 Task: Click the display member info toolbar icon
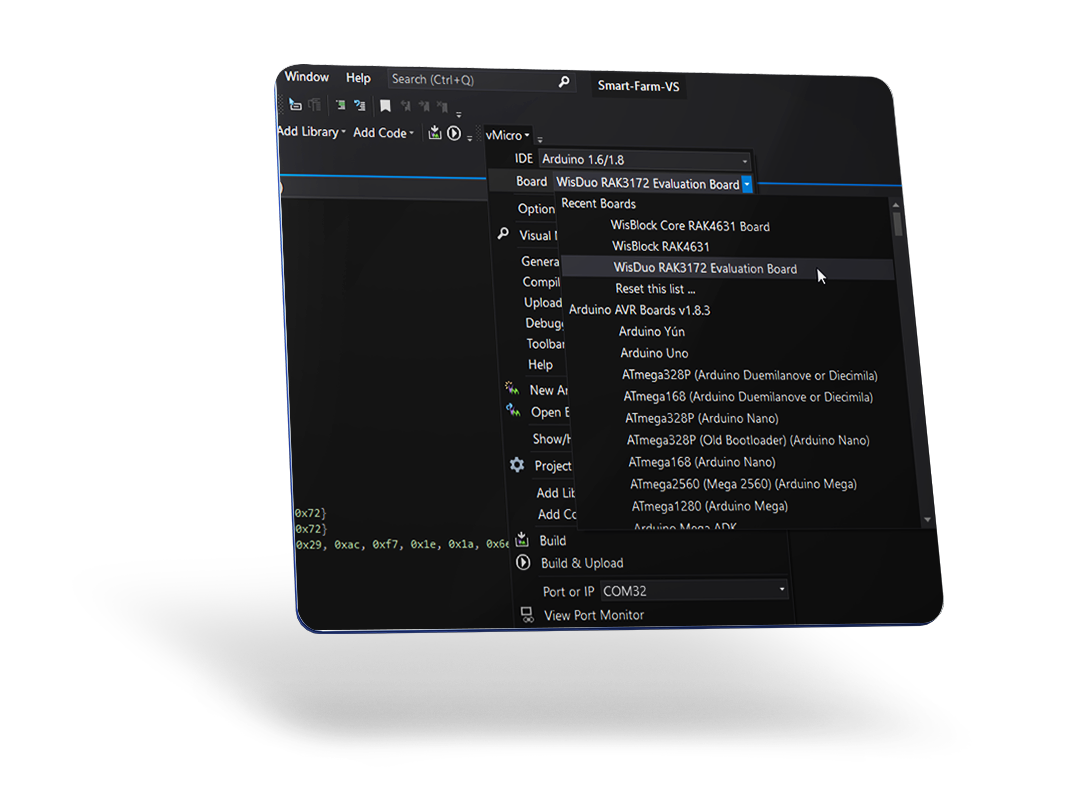[295, 105]
